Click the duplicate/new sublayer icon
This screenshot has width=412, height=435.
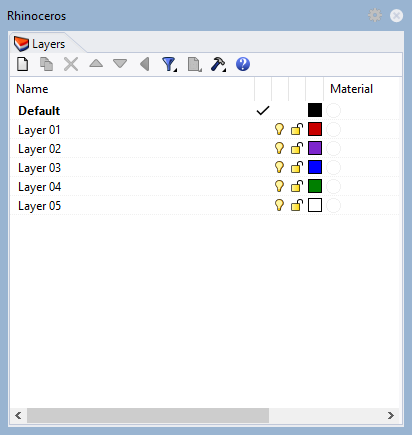(x=46, y=64)
